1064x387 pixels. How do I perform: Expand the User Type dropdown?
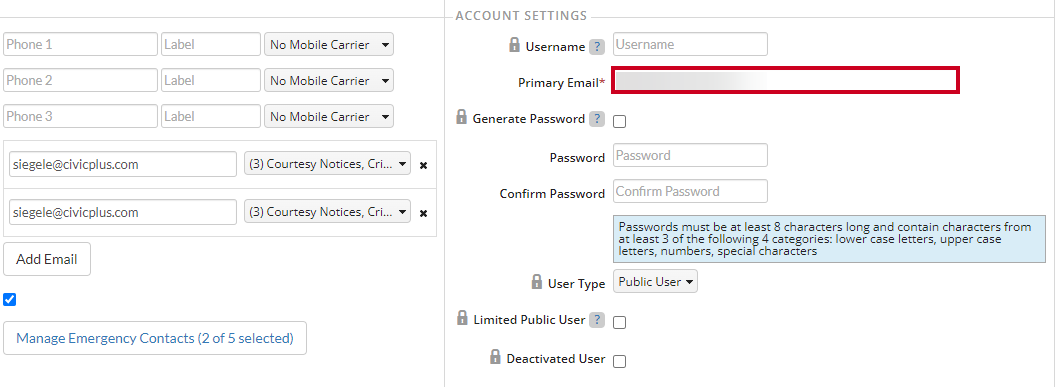[656, 282]
